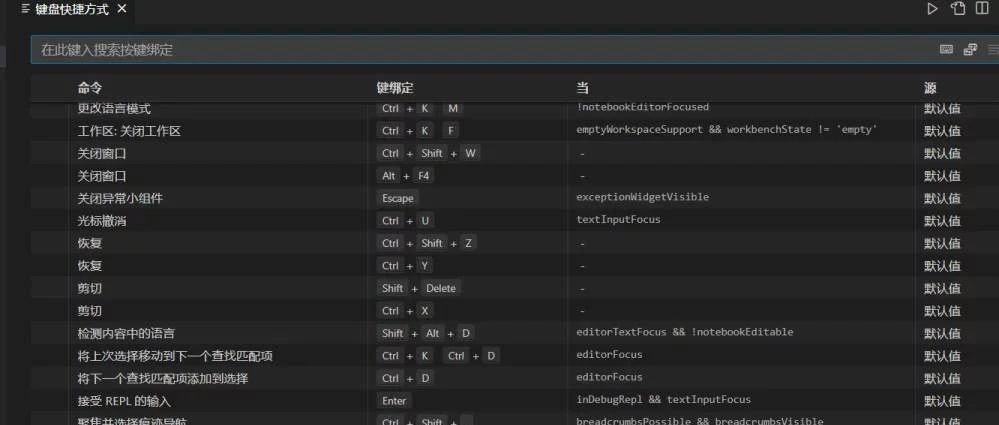This screenshot has width=999, height=425.
Task: Click the Alt + F4 keybinding
Action: (x=406, y=176)
